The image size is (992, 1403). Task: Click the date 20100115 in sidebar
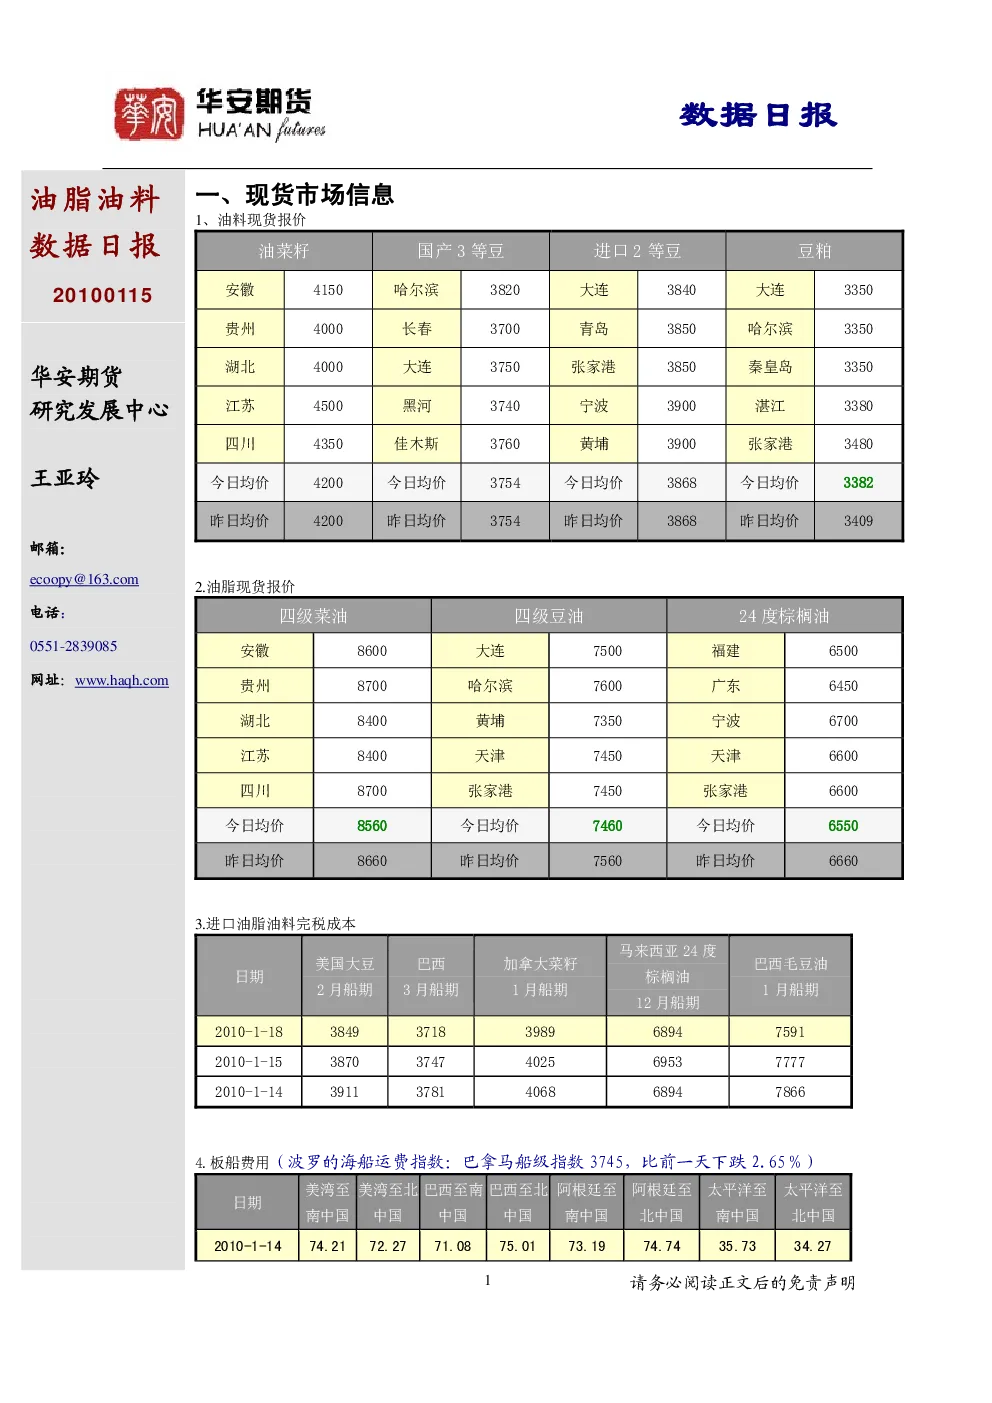[103, 295]
